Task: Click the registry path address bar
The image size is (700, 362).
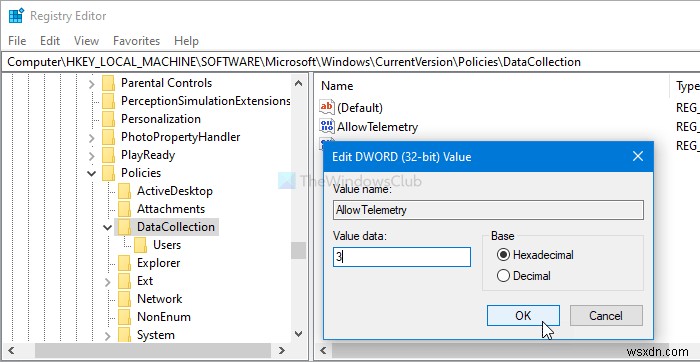Action: click(350, 62)
